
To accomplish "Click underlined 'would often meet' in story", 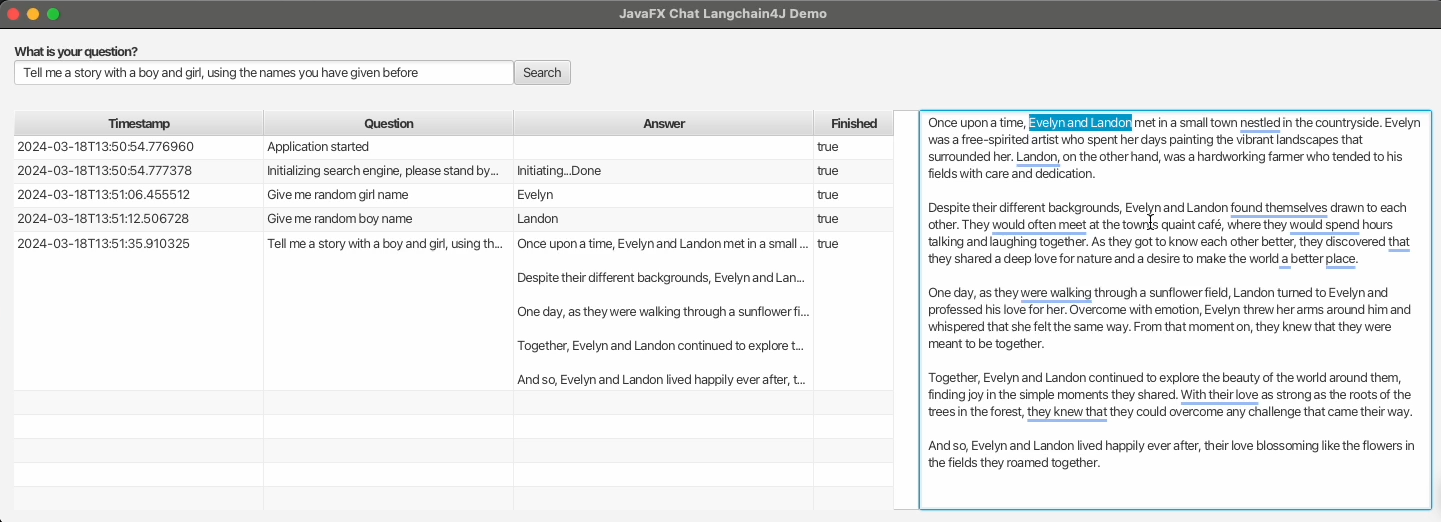I will [1039, 225].
